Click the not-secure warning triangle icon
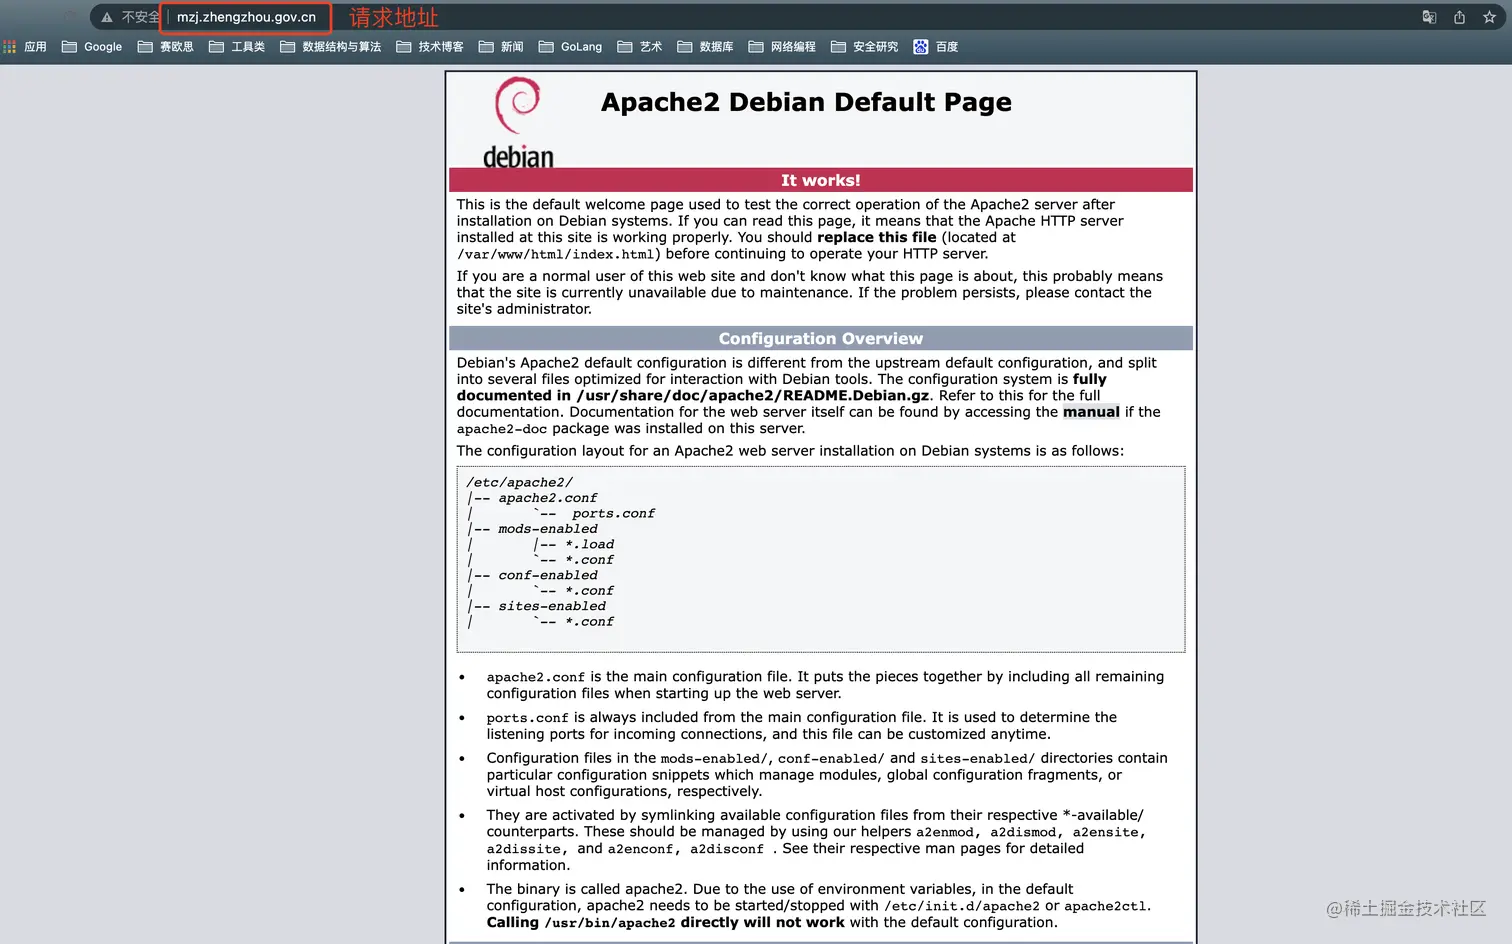 [107, 17]
